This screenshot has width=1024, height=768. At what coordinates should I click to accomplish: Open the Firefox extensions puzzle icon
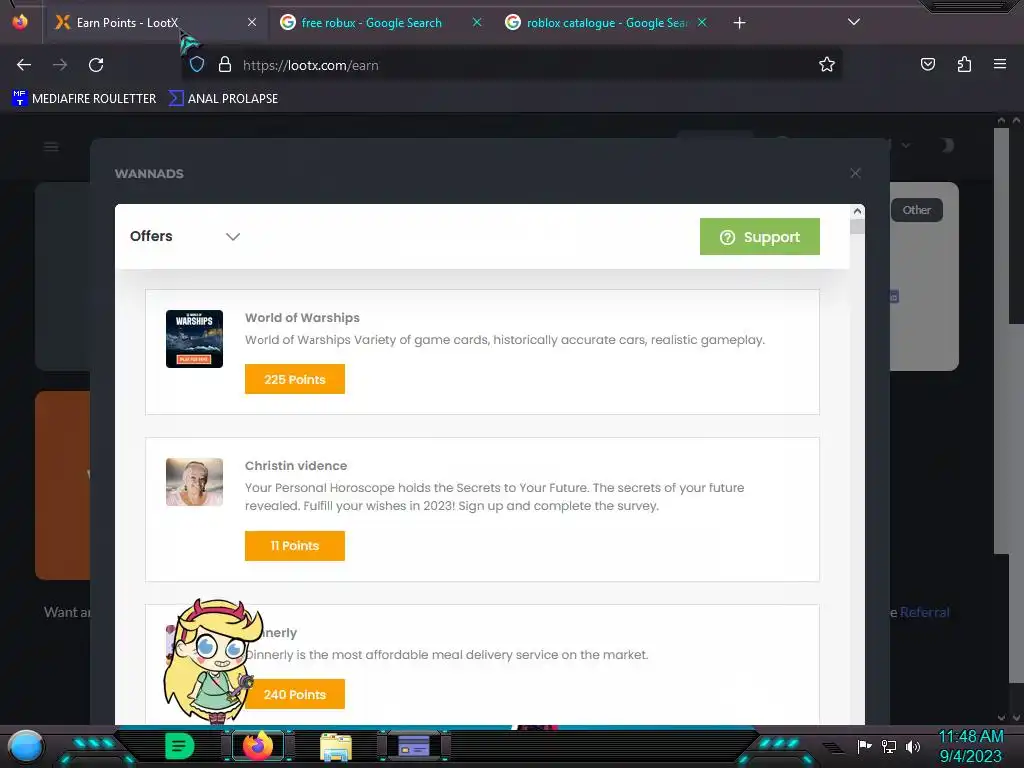pyautogui.click(x=964, y=64)
